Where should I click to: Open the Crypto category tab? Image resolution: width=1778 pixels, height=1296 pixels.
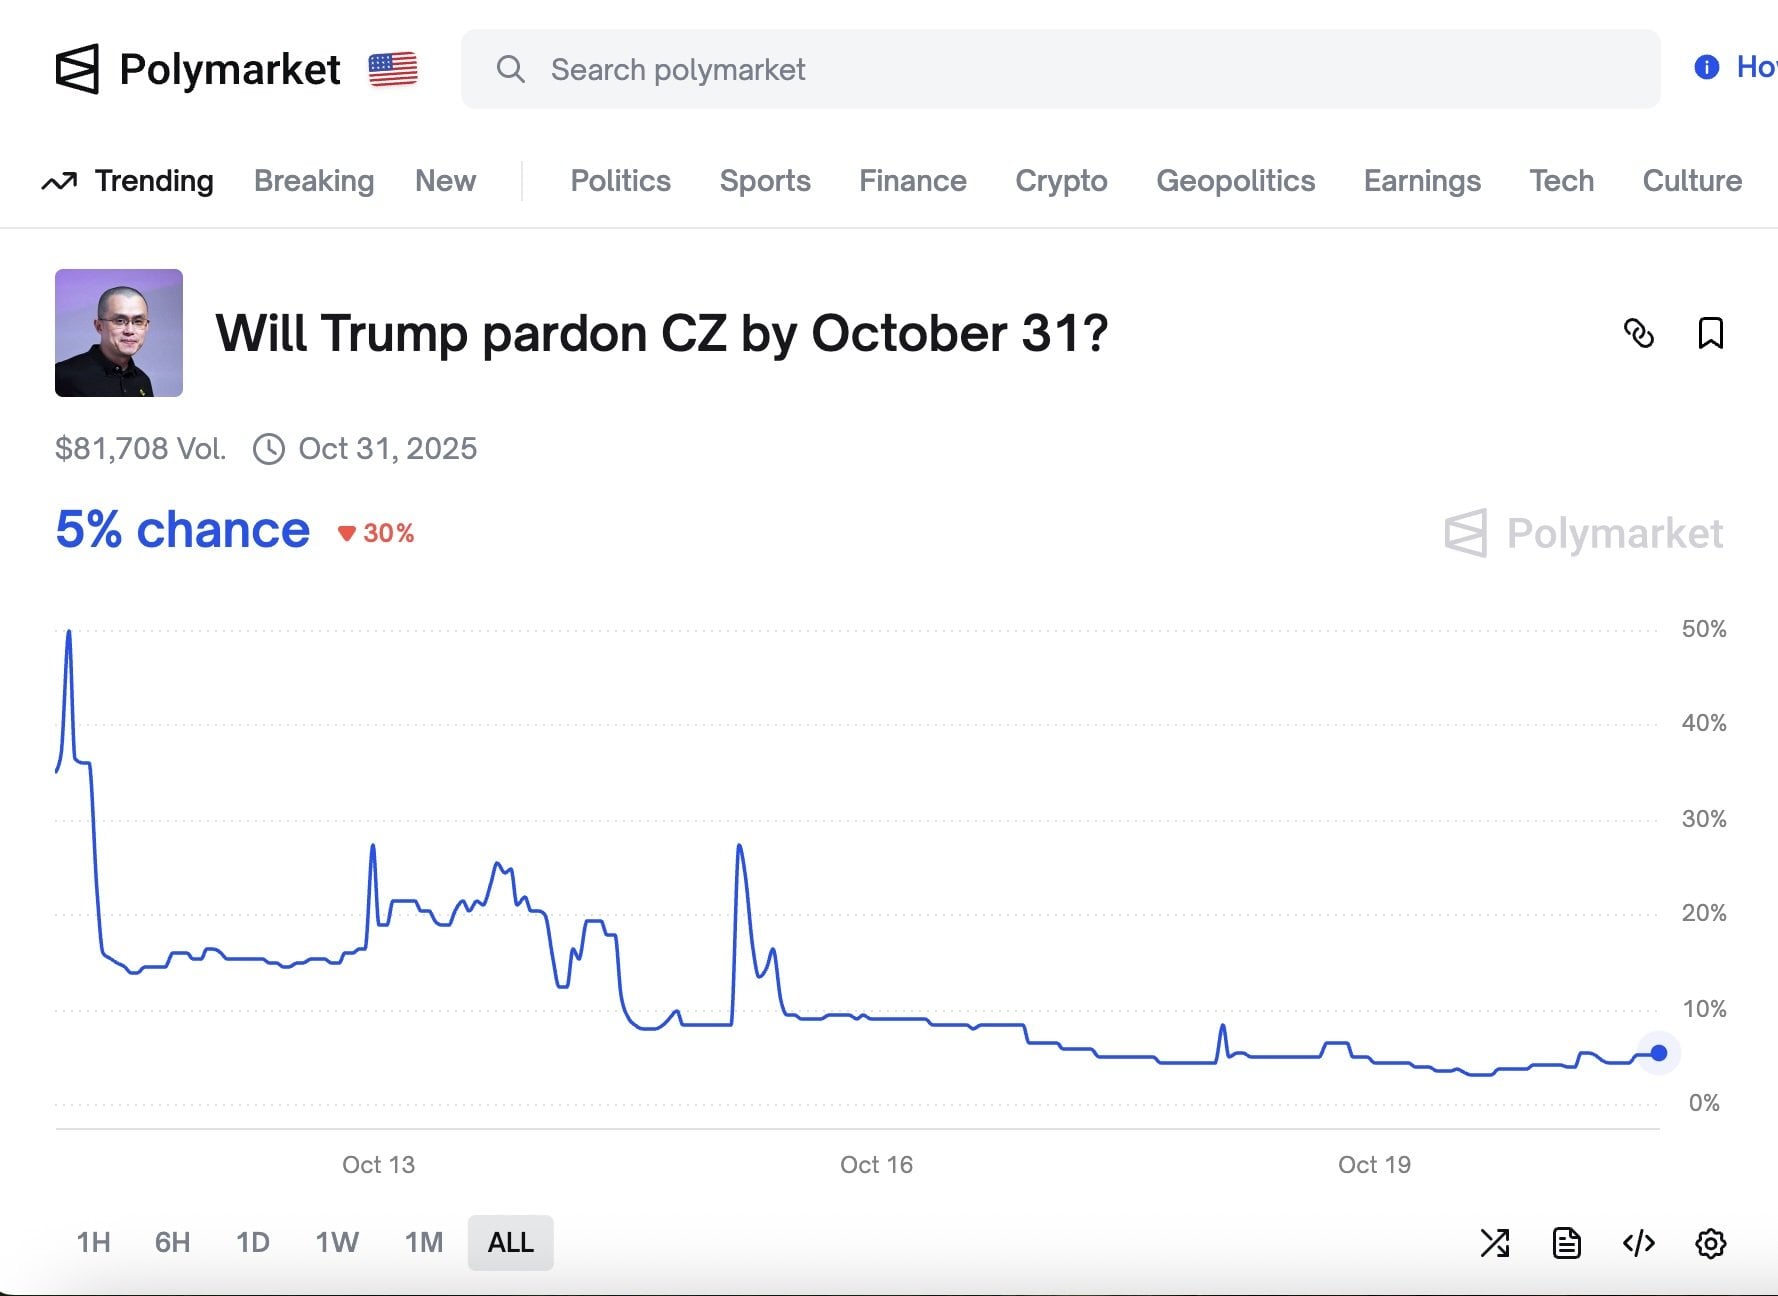[1061, 181]
